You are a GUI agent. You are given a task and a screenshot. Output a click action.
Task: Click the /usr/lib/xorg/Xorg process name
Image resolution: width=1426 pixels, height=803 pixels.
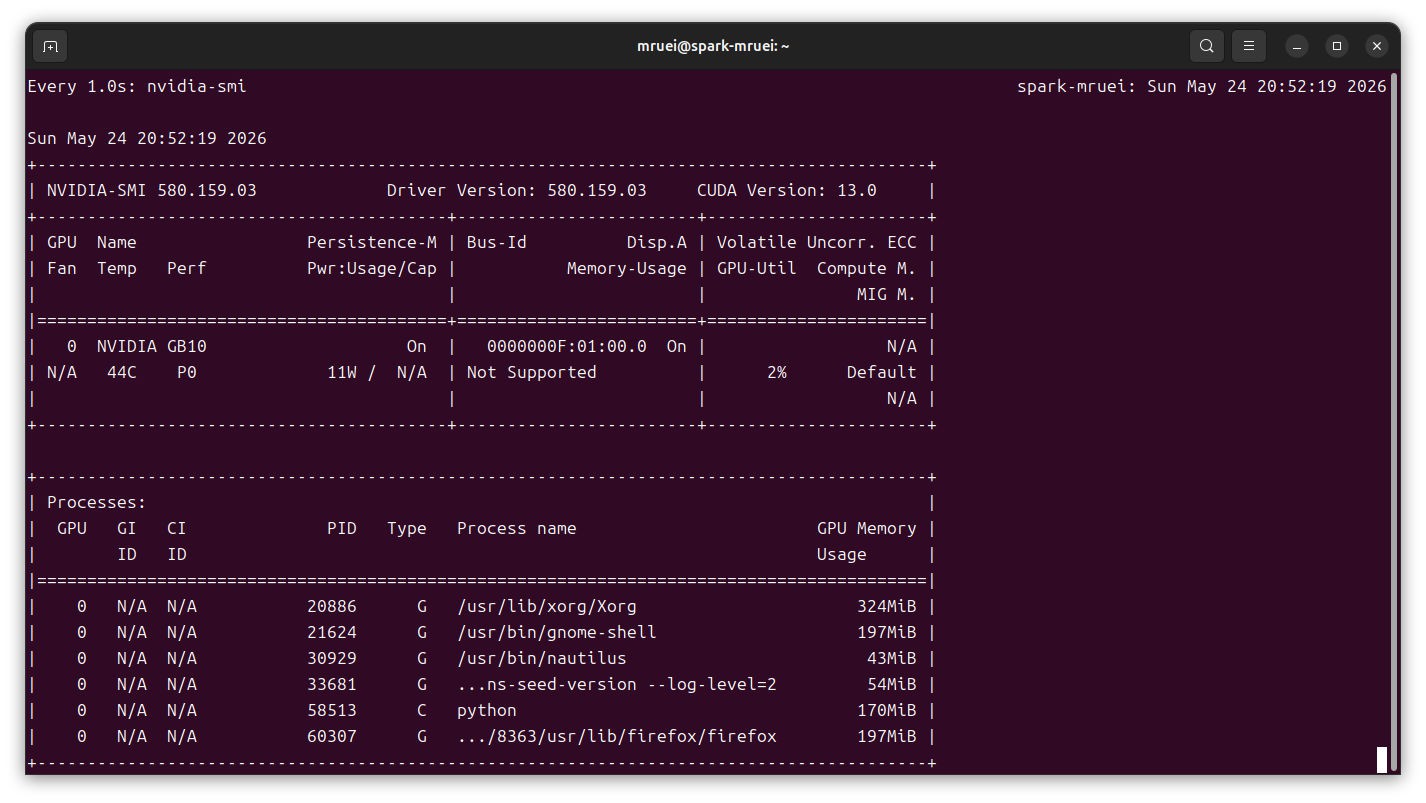click(x=546, y=606)
